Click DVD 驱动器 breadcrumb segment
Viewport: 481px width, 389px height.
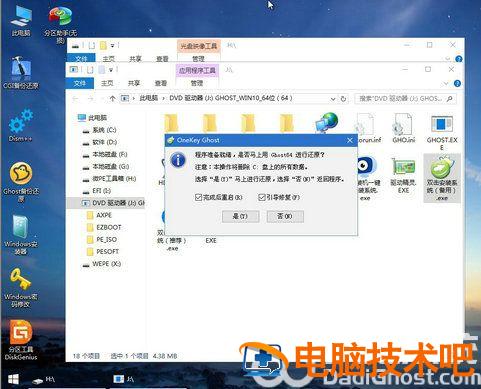click(x=231, y=98)
